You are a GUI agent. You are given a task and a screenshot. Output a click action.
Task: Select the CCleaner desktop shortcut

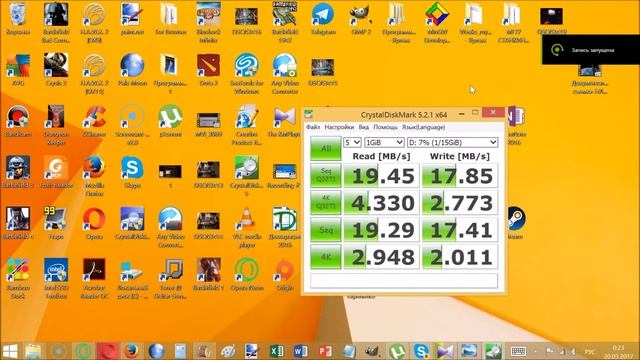pos(94,121)
